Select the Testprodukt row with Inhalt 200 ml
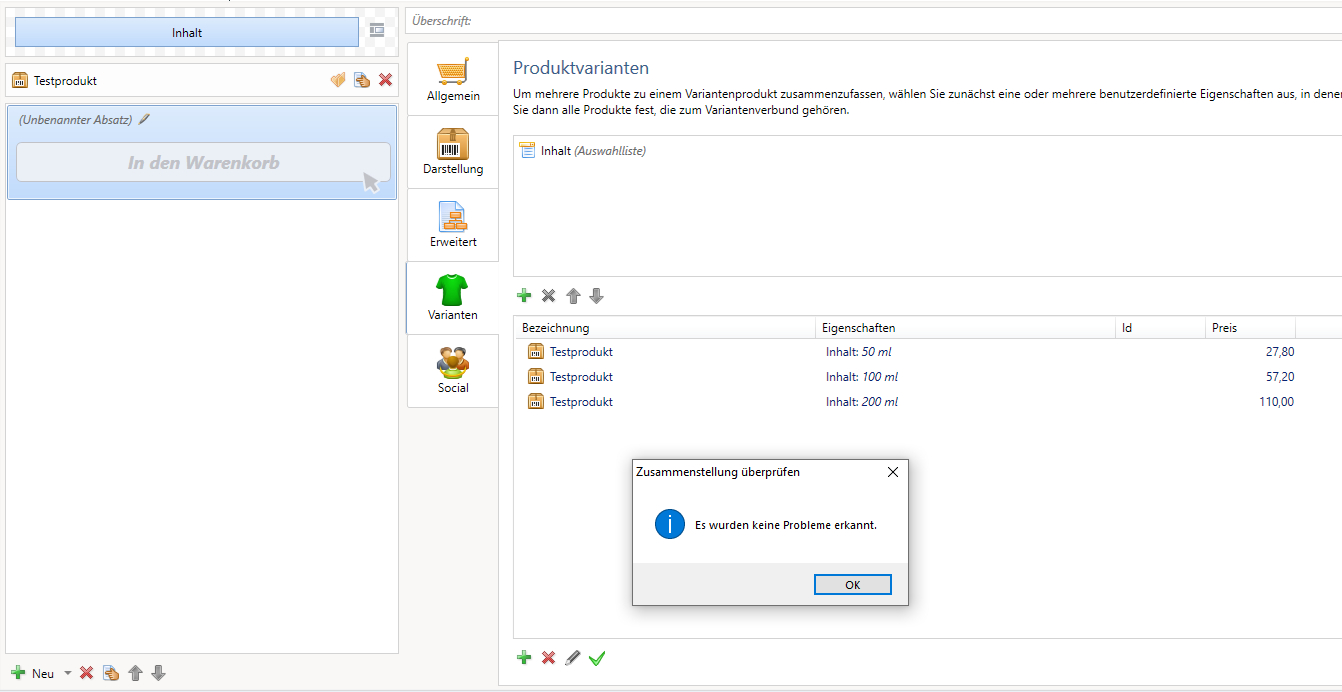Viewport: 1342px width, 692px height. (x=928, y=402)
